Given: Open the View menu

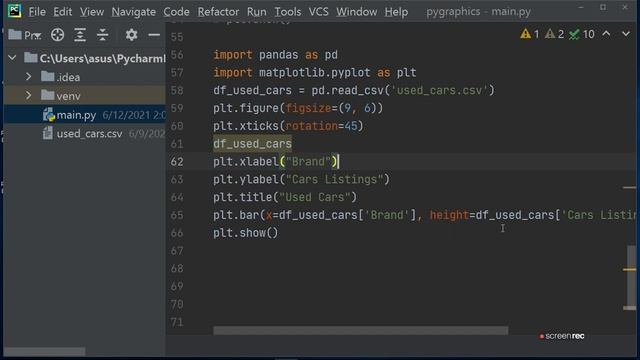Looking at the screenshot, I should tap(91, 12).
